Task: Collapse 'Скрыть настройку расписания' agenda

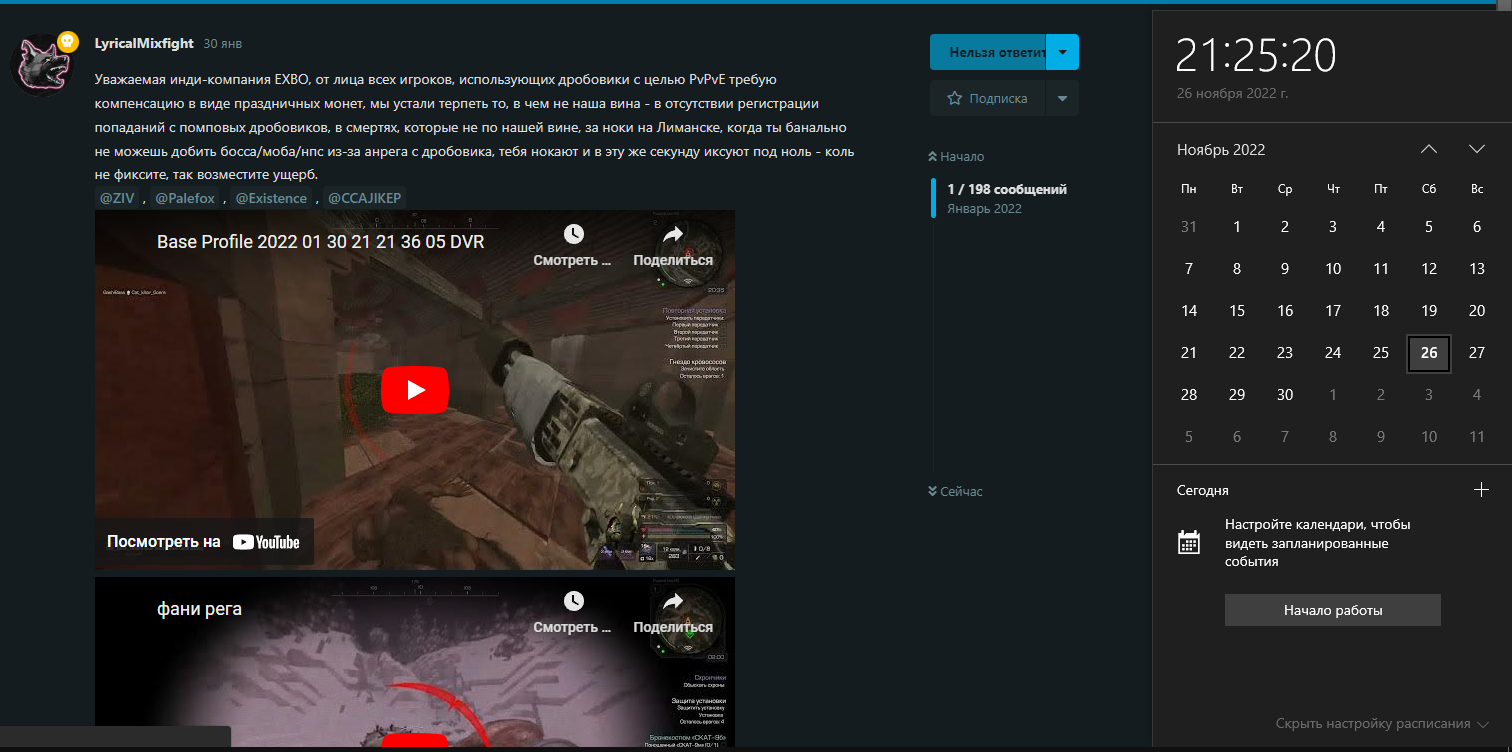Action: (1382, 723)
